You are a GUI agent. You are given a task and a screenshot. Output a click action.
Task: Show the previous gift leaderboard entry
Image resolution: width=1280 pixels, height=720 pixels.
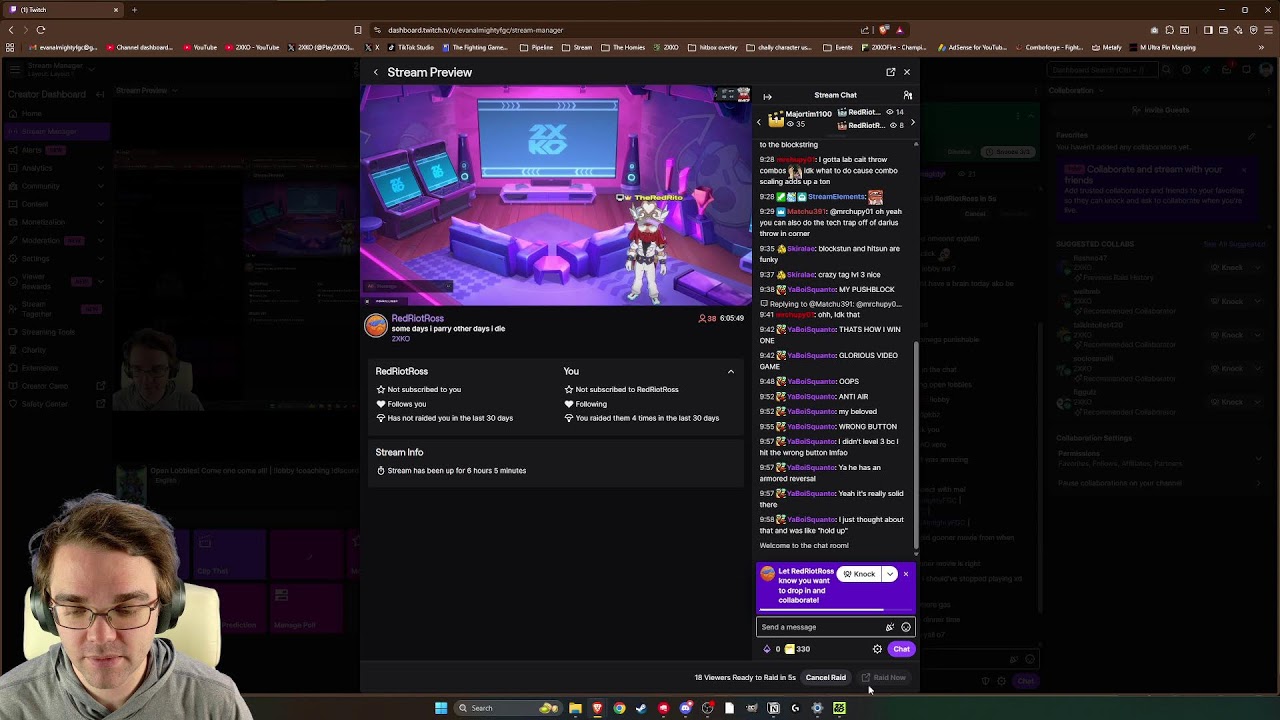click(x=758, y=122)
